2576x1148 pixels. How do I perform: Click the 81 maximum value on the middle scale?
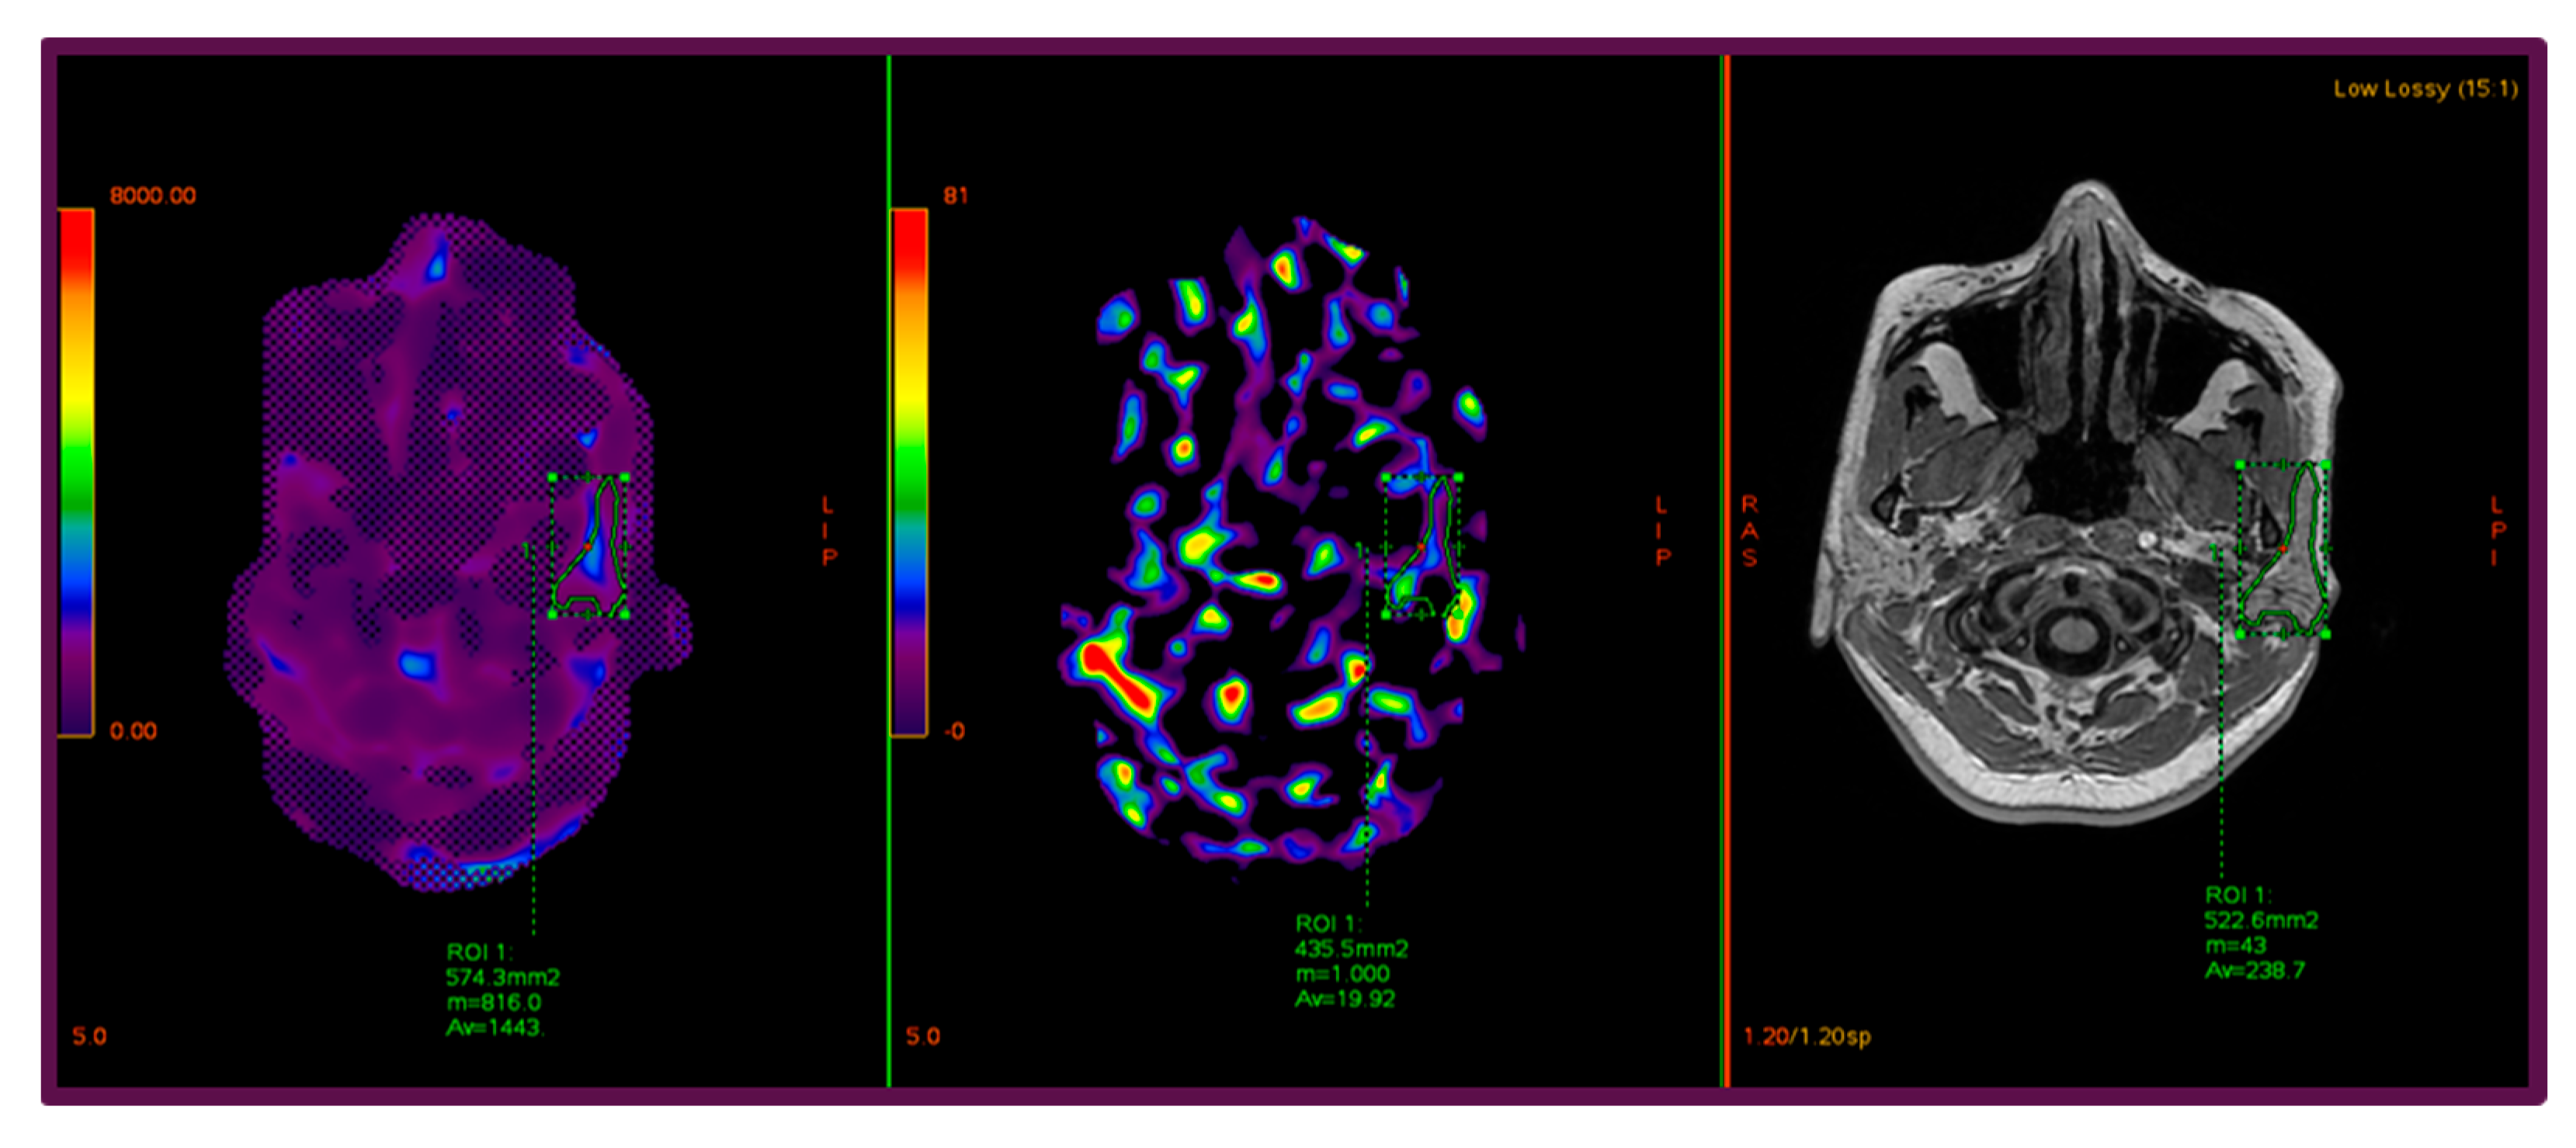coord(955,196)
